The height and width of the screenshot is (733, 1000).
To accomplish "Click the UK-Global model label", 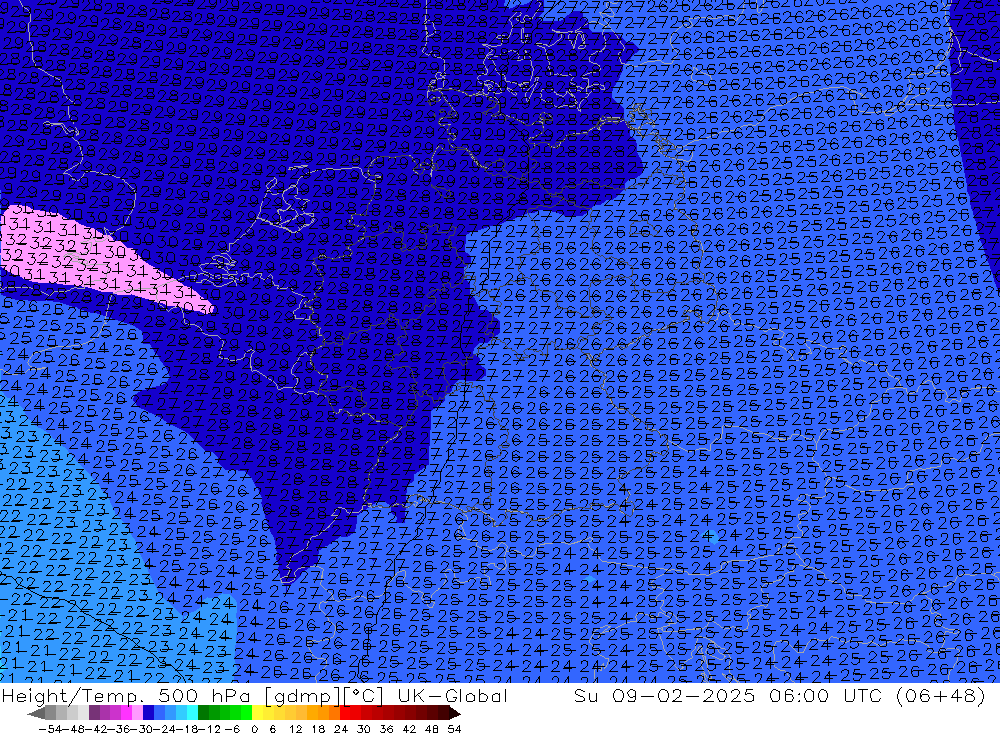I will 452,696.
